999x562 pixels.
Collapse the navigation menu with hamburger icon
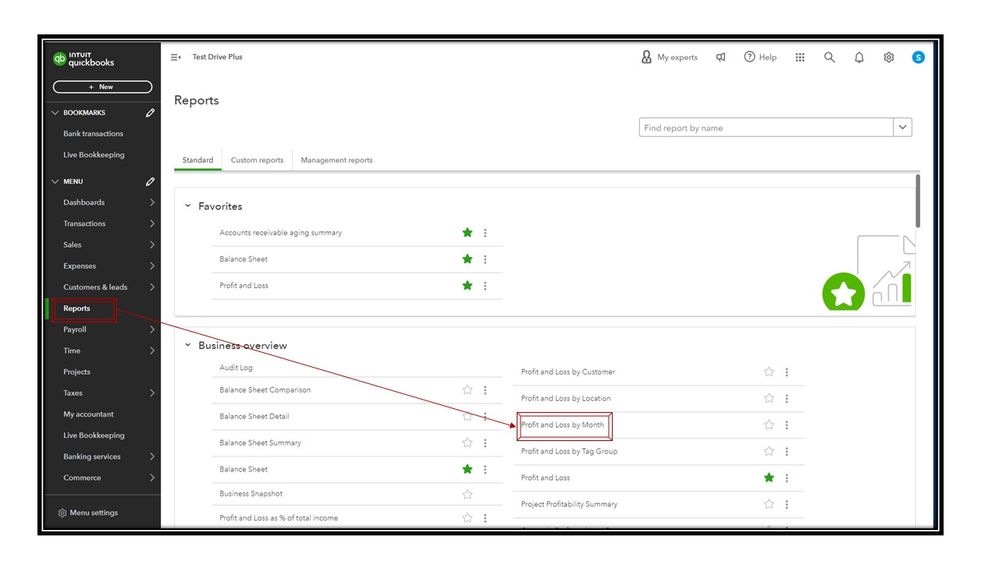coord(175,57)
